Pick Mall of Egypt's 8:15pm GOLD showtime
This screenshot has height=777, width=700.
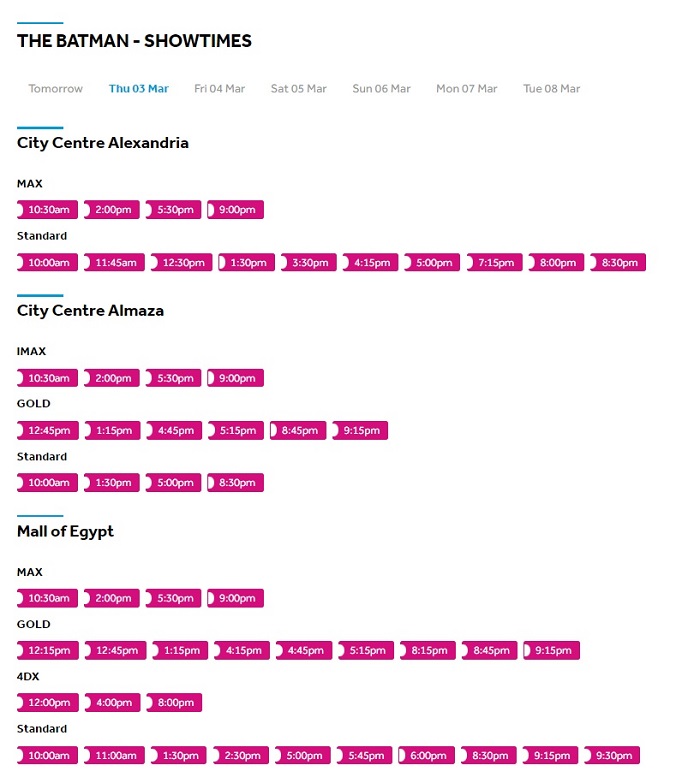(428, 651)
